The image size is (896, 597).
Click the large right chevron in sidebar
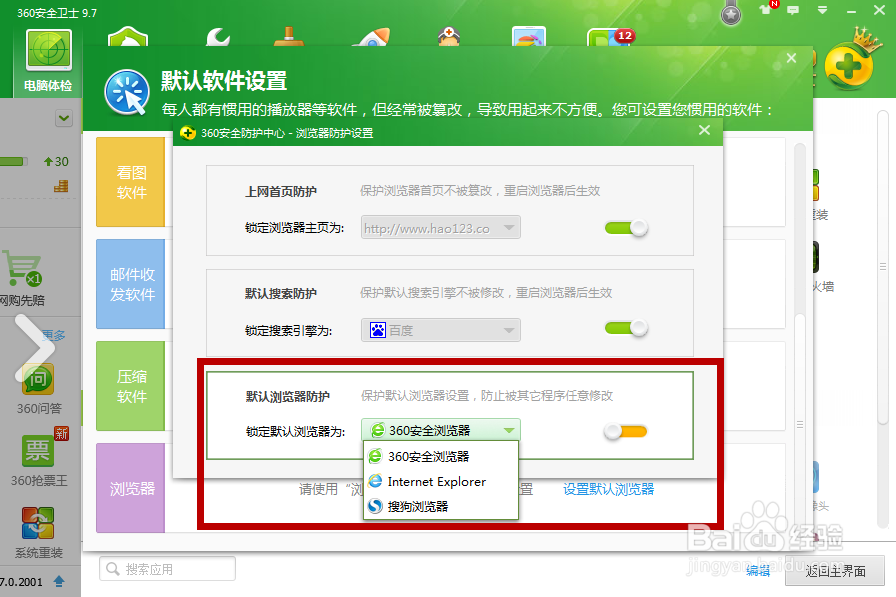[x=34, y=347]
